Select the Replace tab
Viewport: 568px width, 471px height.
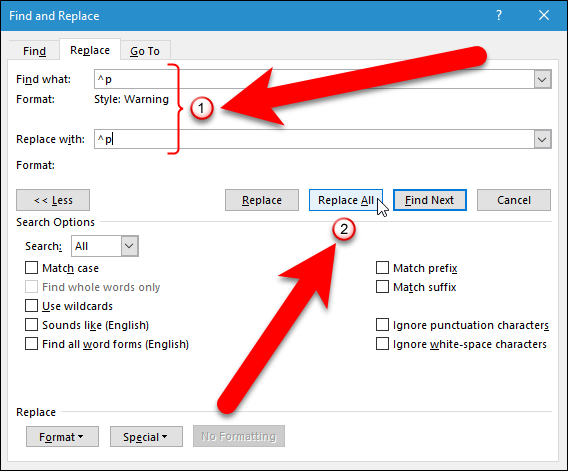90,50
